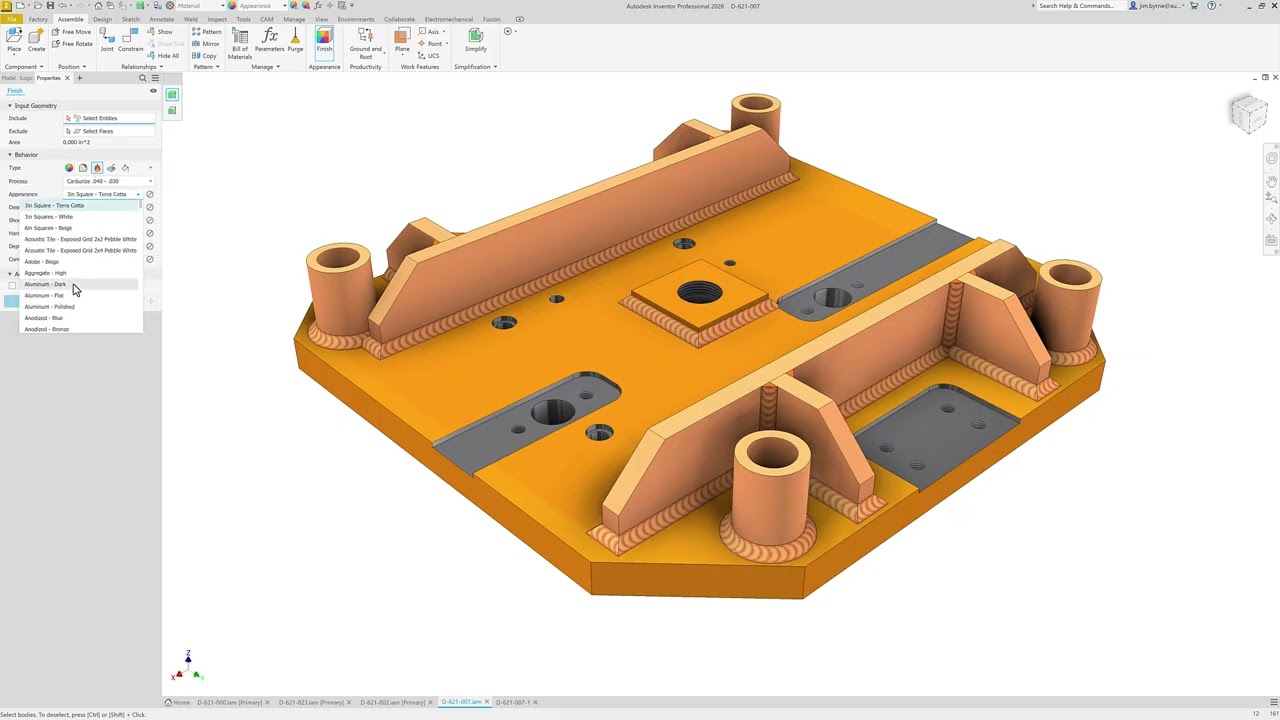
Task: Click the Simplify tool
Action: click(x=476, y=40)
